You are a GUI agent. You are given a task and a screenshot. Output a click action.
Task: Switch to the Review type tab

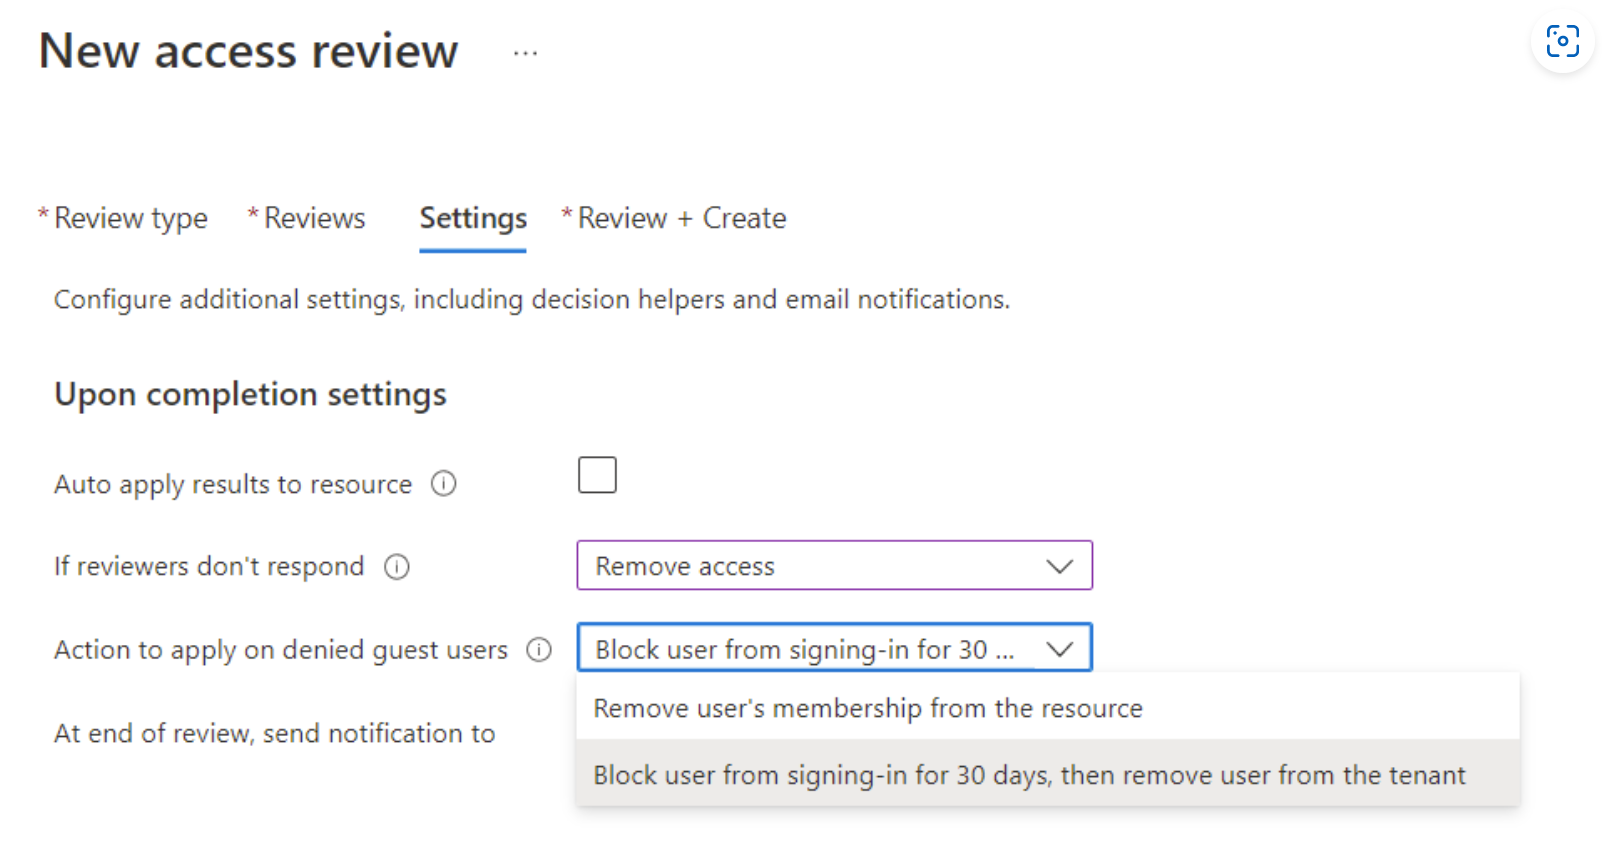[130, 218]
